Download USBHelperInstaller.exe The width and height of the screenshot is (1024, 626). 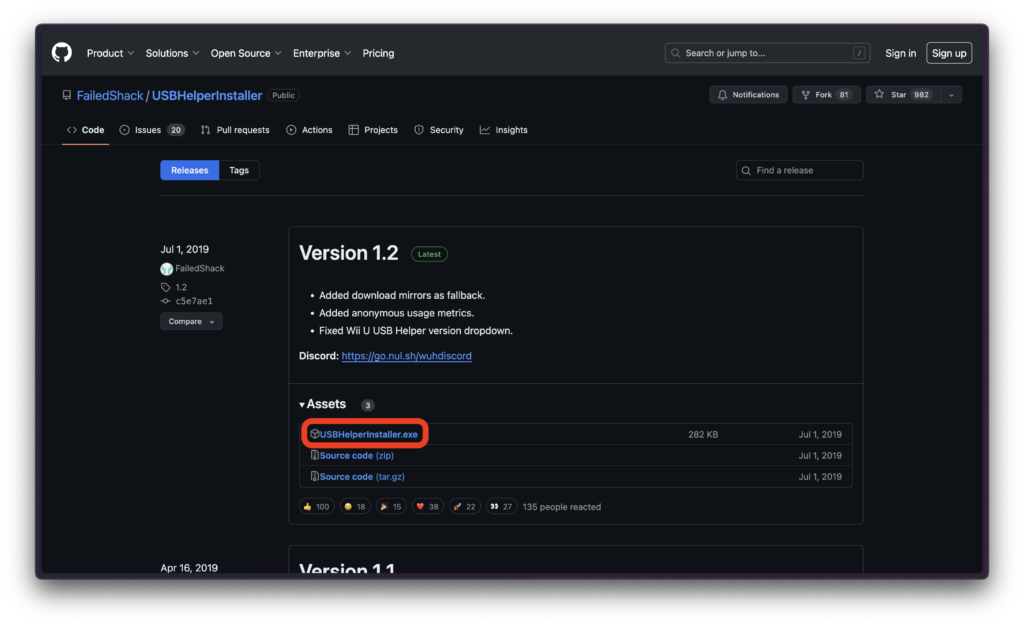(368, 435)
